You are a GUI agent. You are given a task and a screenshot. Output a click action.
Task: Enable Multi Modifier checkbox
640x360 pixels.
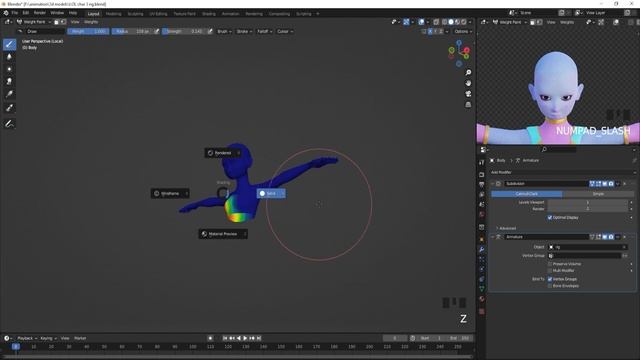[x=550, y=271]
